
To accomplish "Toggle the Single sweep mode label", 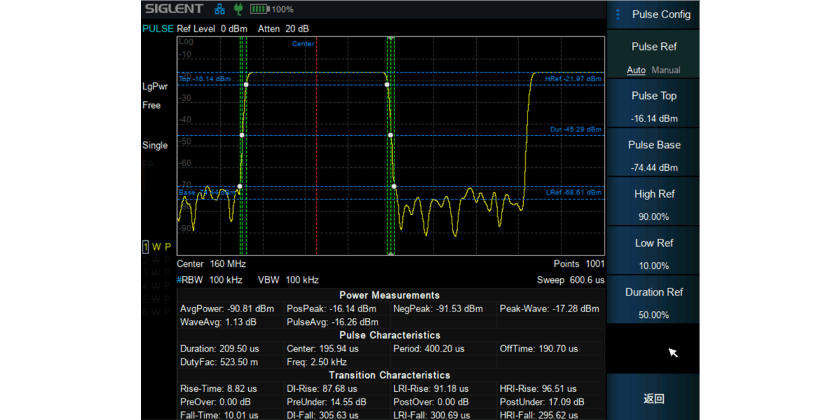I will point(155,145).
